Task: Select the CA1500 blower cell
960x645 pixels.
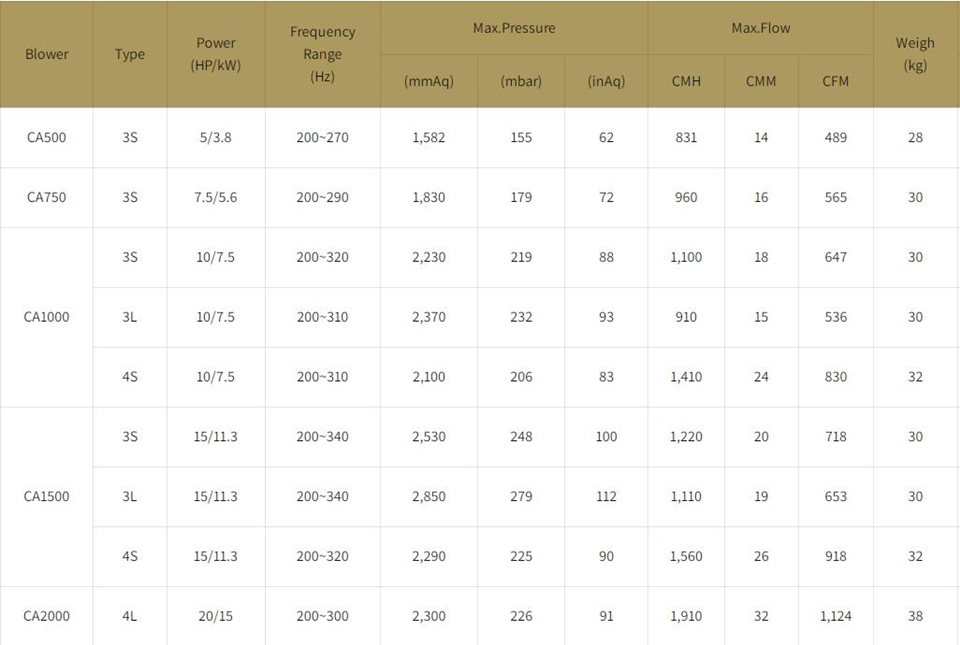Action: tap(47, 496)
